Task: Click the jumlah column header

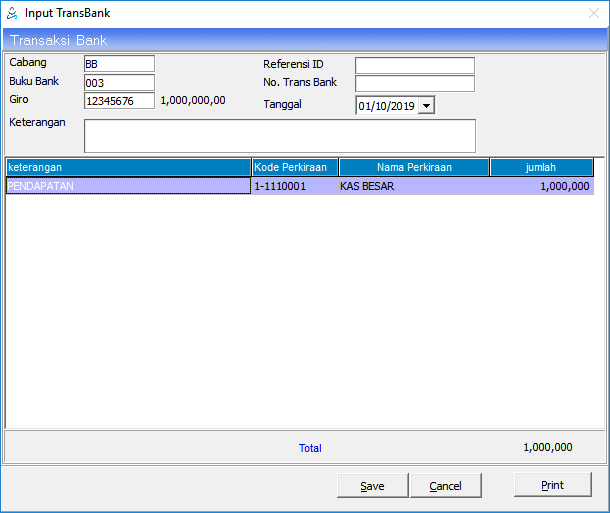Action: [x=541, y=168]
